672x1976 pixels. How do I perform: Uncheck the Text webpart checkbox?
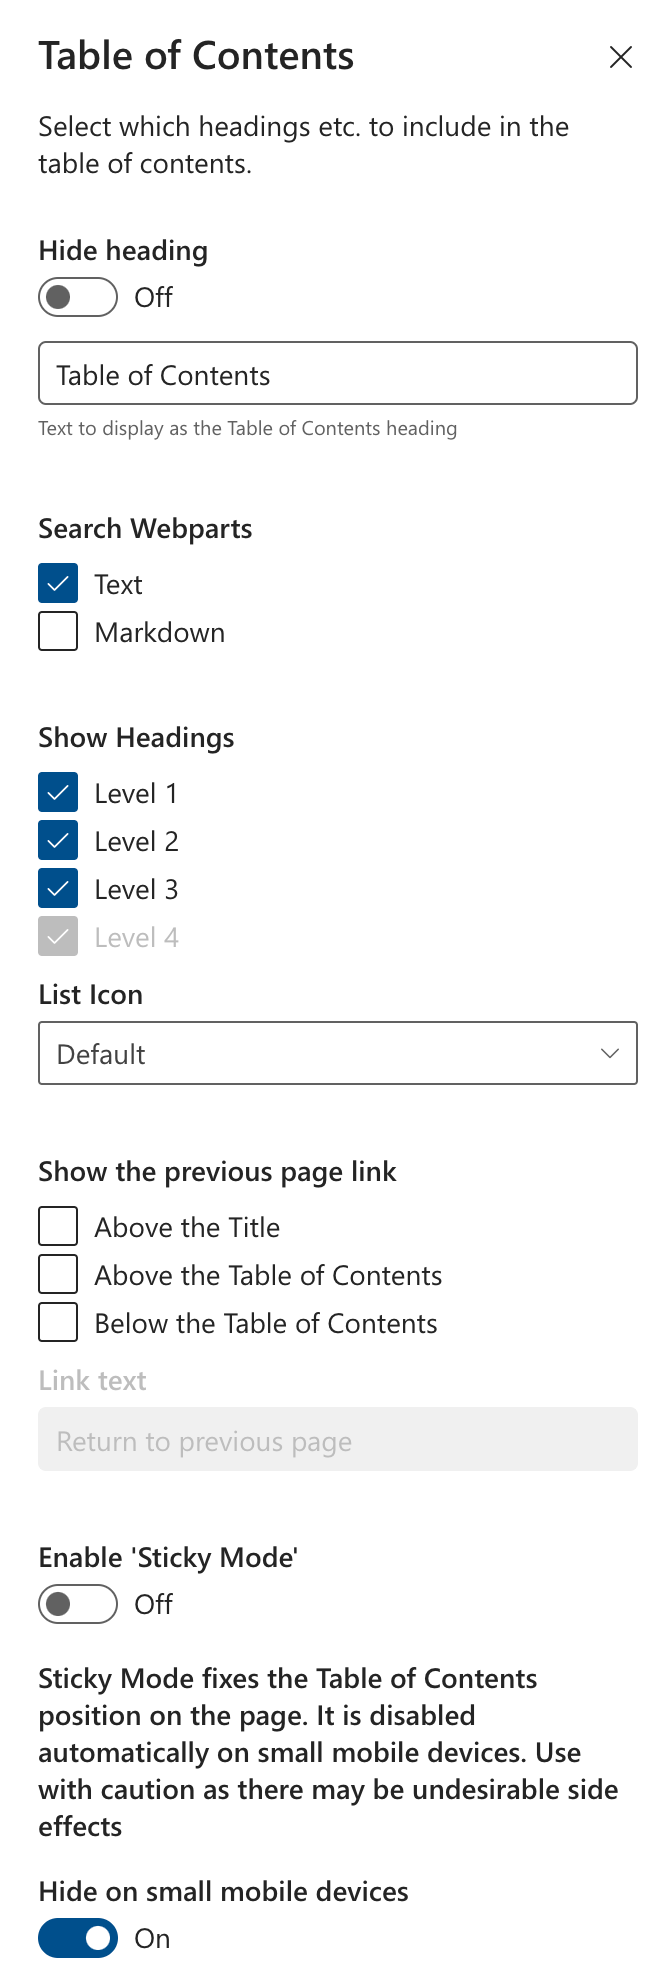(x=58, y=584)
